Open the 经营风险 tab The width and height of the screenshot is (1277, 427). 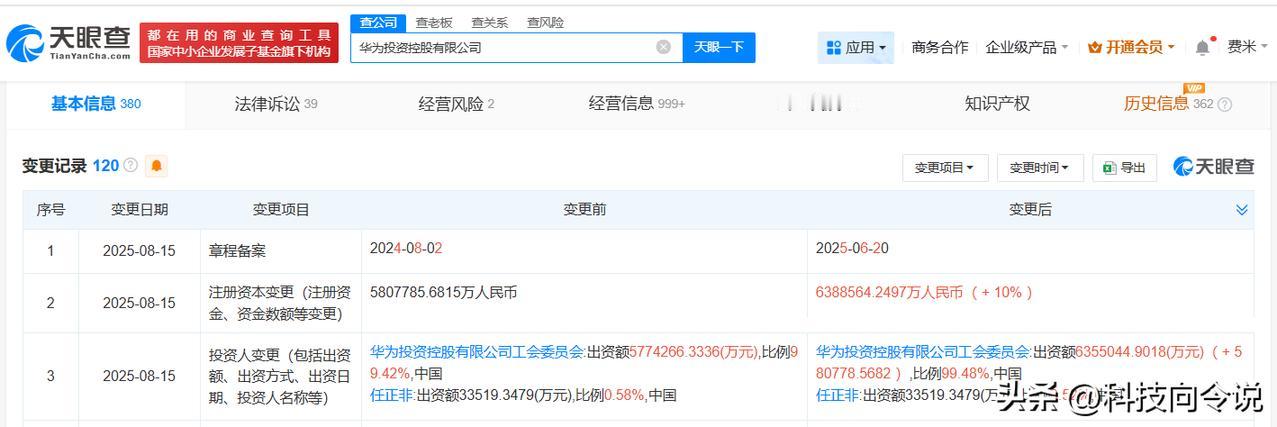456,104
